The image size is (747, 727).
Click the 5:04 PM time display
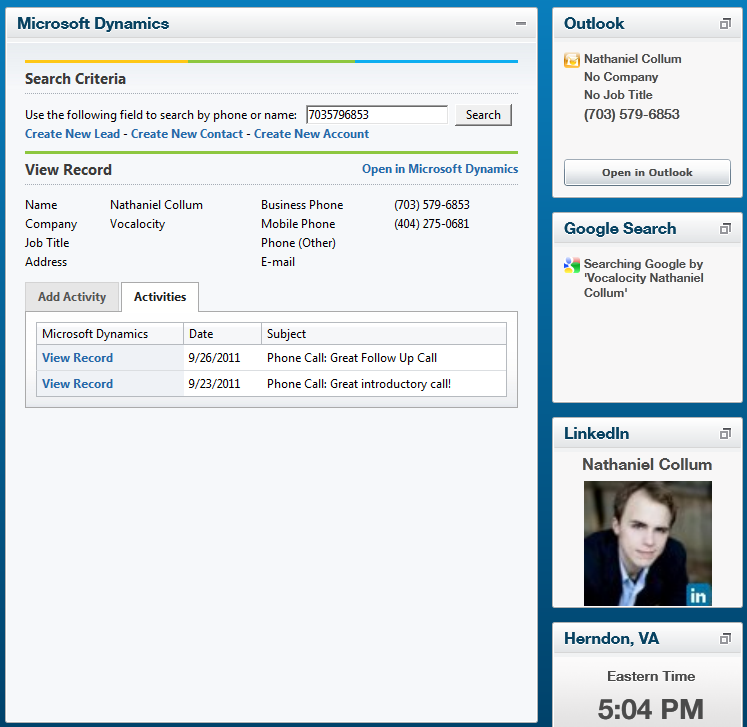pos(650,709)
